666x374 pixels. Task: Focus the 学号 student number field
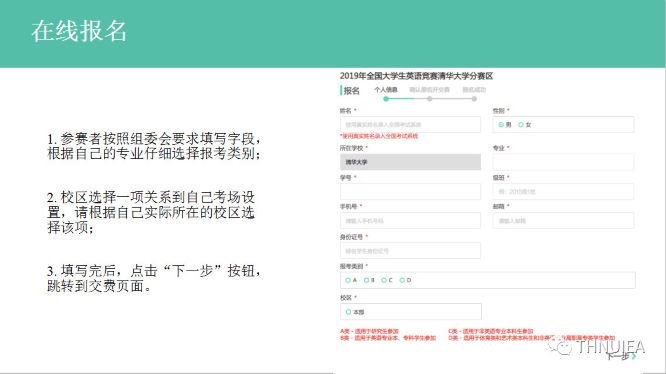point(410,191)
